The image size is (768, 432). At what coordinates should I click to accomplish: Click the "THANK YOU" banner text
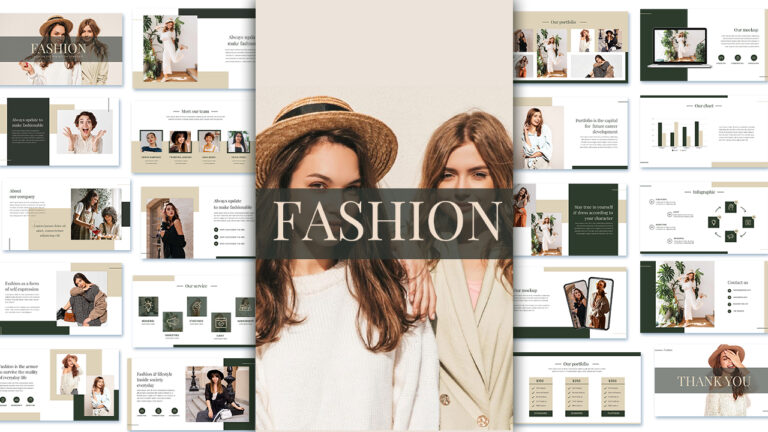coord(714,381)
